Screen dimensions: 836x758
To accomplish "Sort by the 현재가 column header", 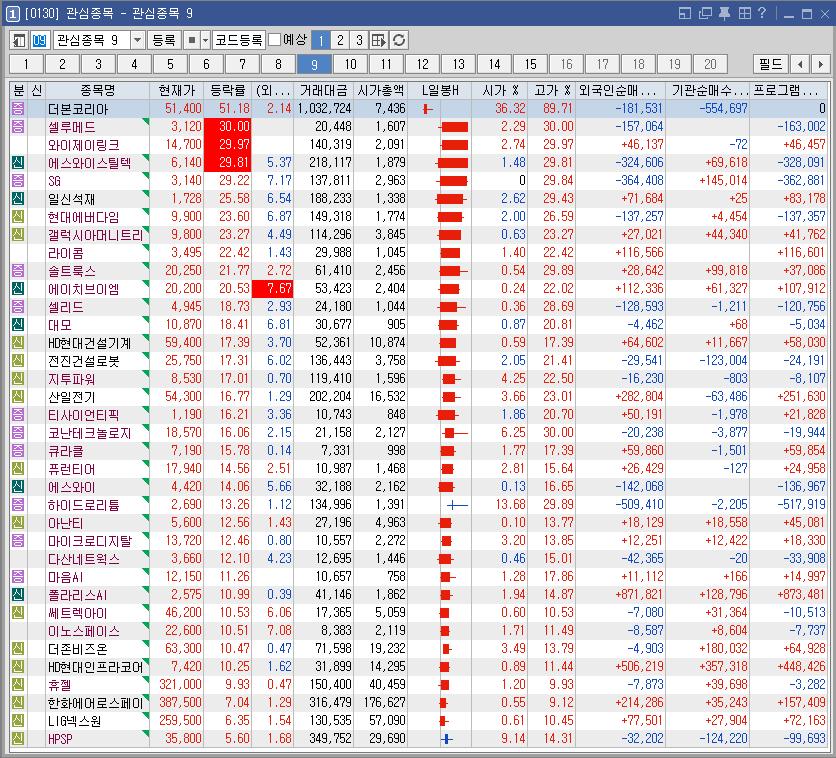I will [177, 91].
